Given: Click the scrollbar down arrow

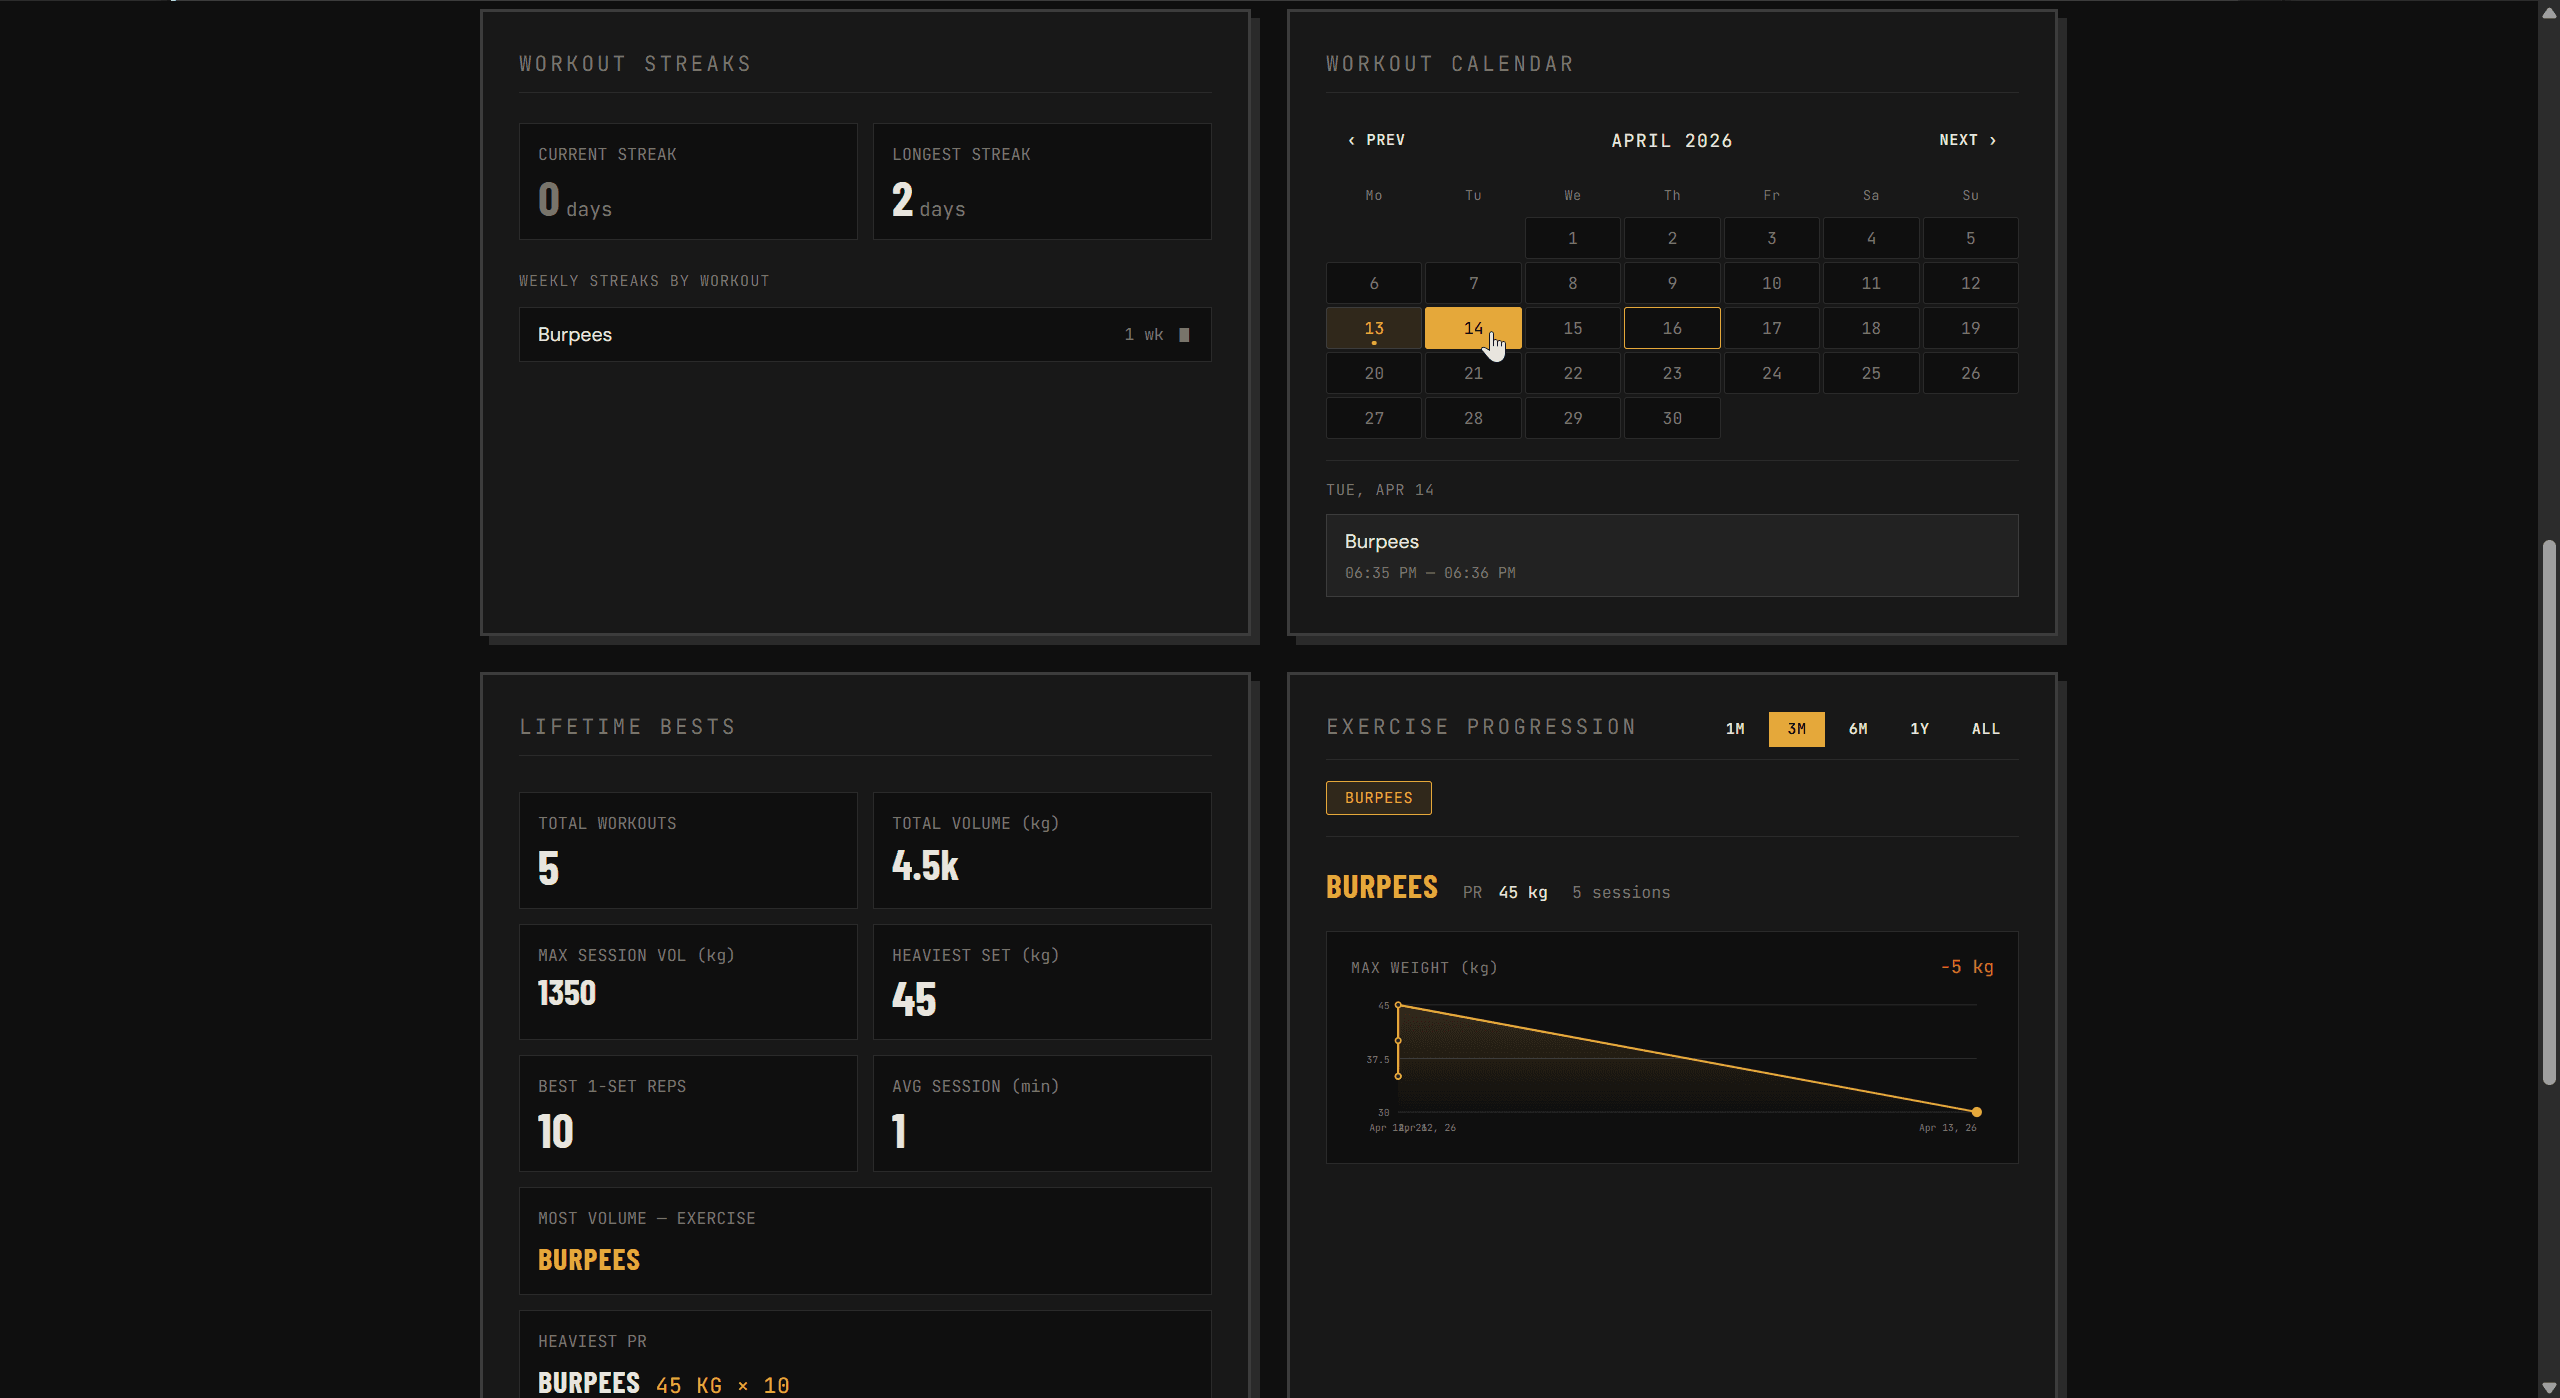Looking at the screenshot, I should (2549, 1386).
